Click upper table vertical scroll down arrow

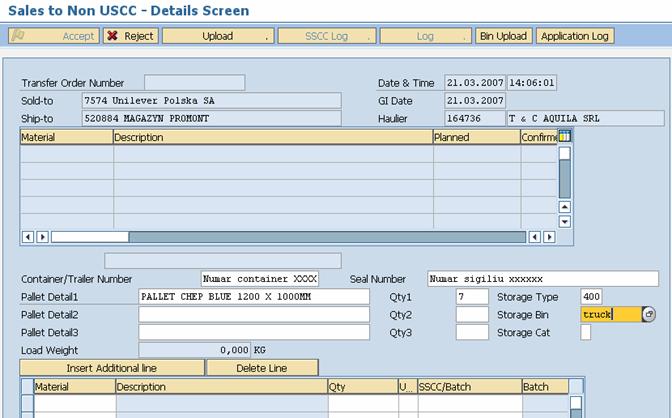point(564,221)
